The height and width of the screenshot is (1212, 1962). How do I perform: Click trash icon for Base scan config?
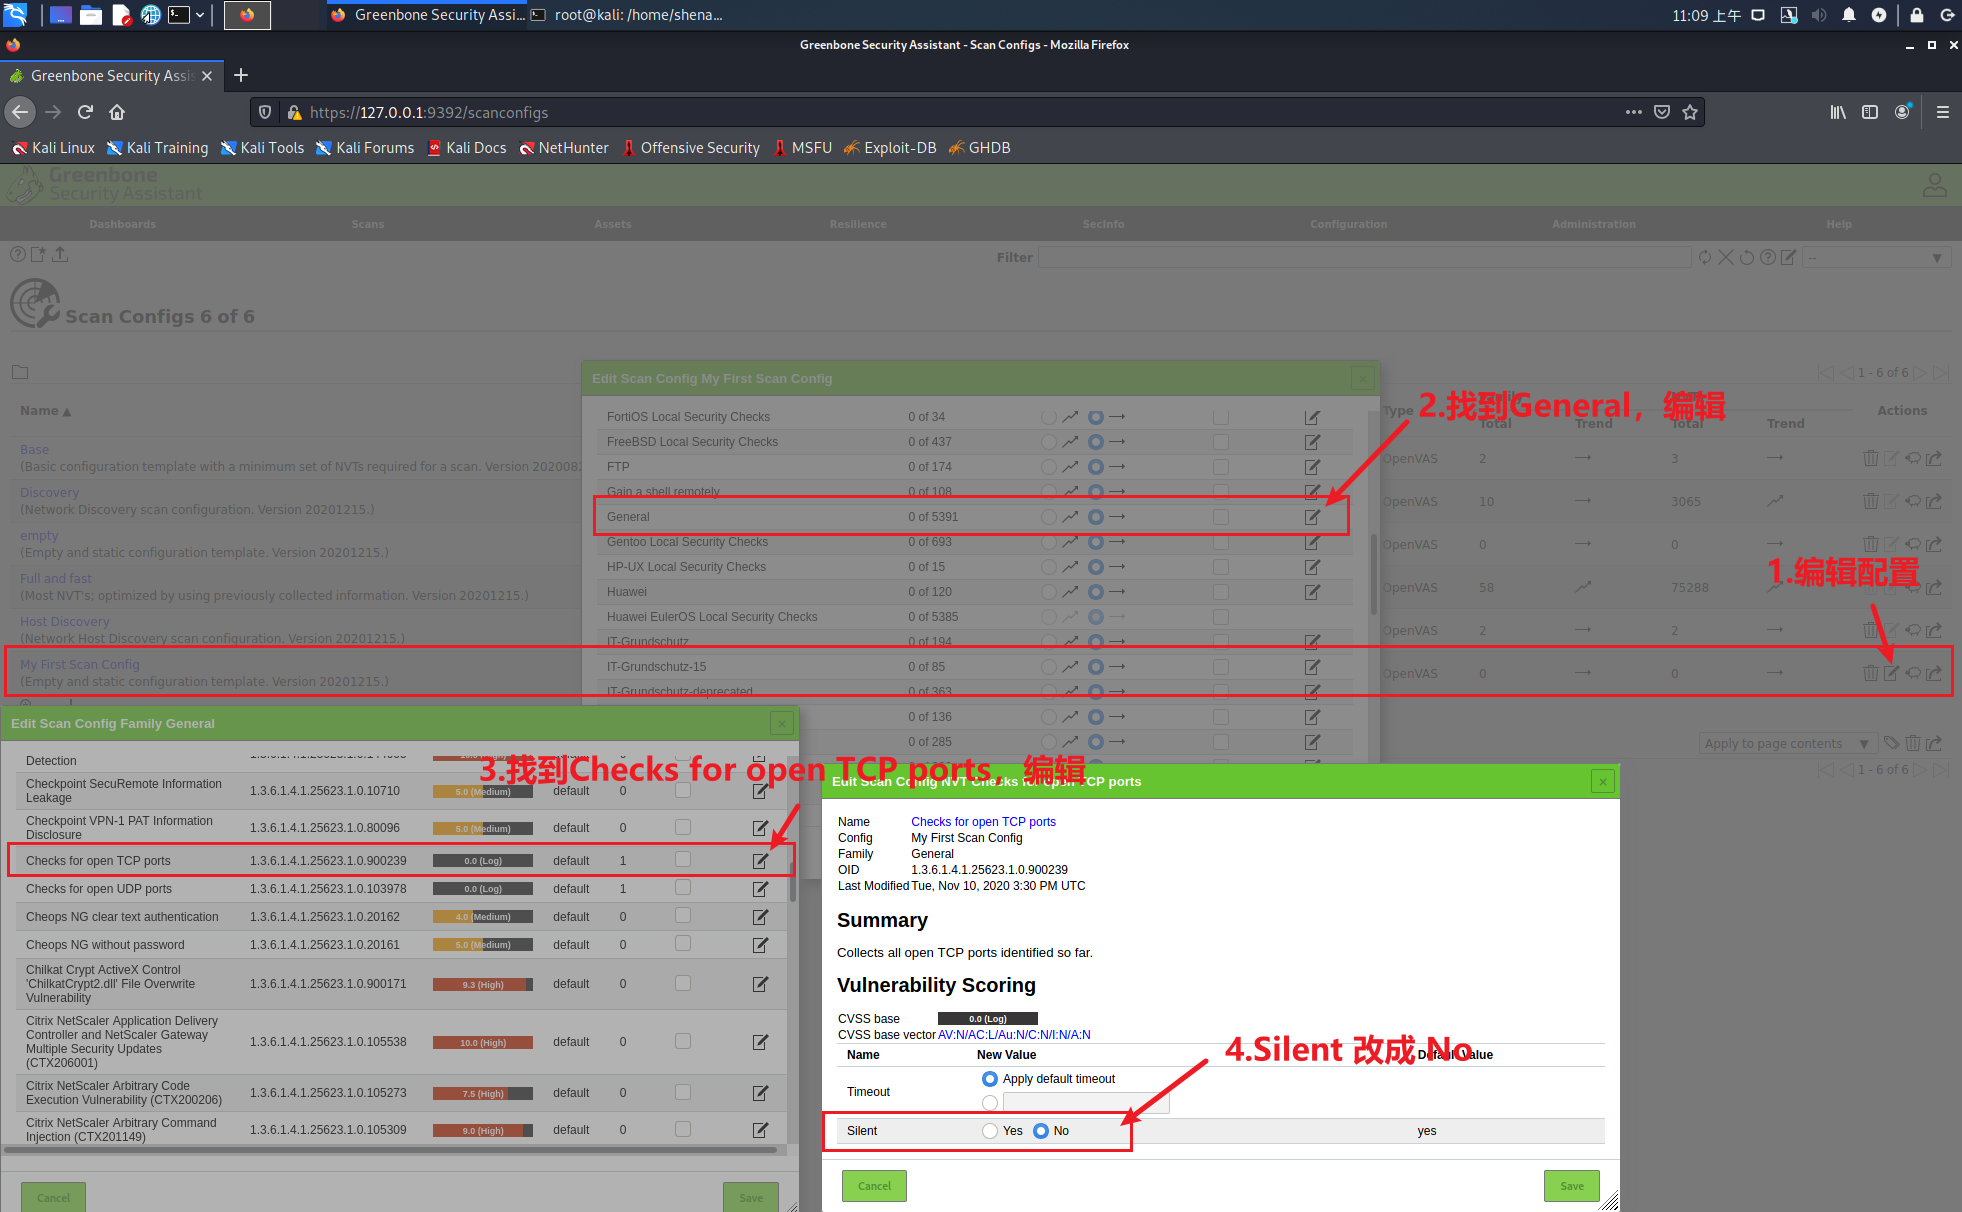(1870, 458)
